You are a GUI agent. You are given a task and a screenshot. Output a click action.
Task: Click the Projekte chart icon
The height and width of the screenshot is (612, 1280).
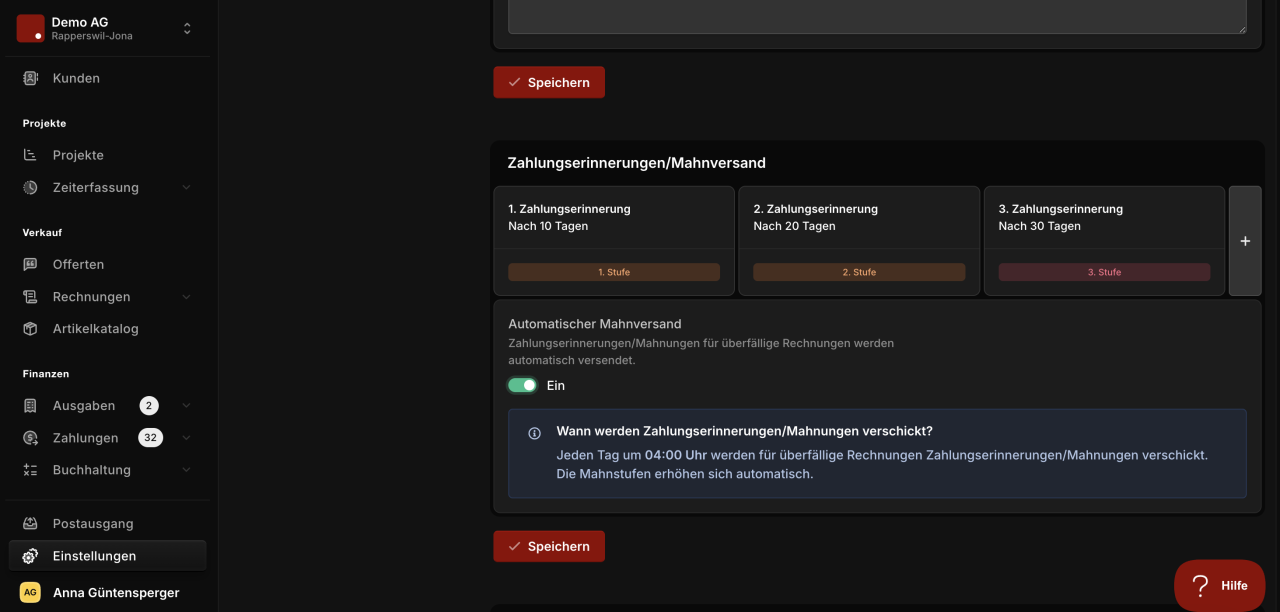(x=31, y=155)
